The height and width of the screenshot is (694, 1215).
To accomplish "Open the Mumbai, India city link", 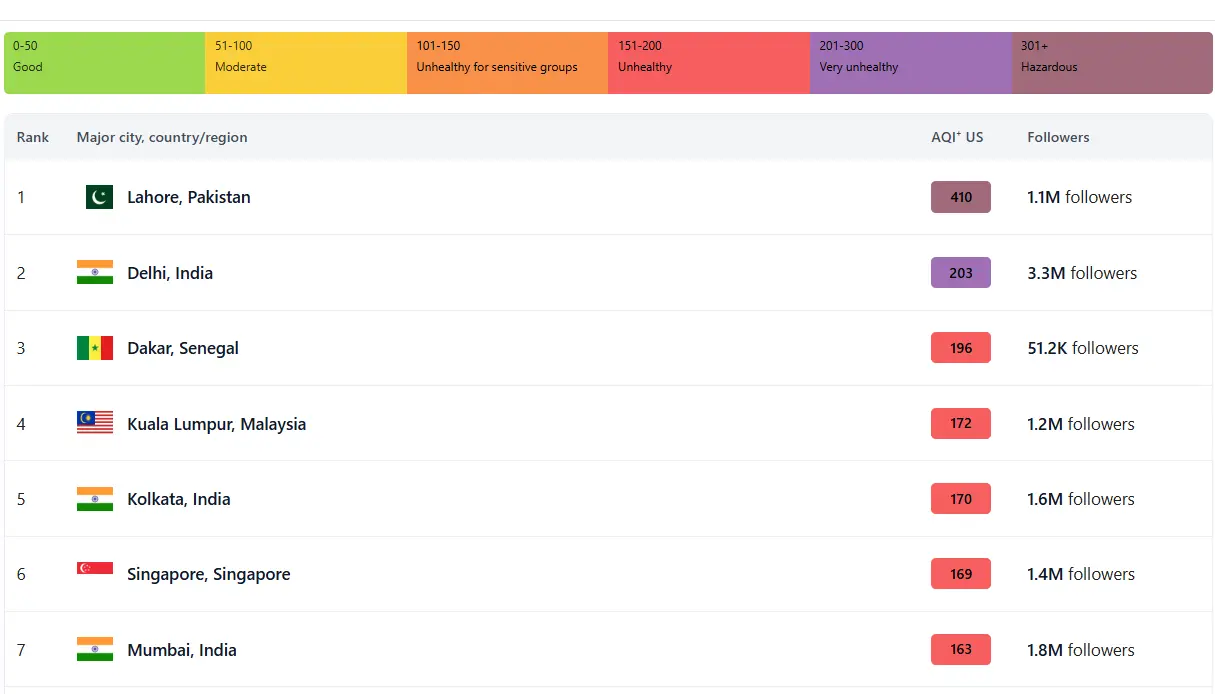I will tap(182, 650).
